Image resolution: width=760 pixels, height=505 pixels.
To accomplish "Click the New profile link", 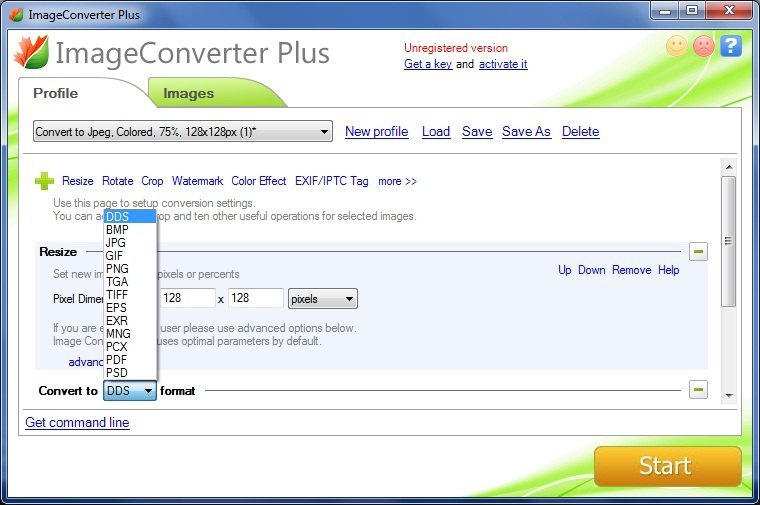I will pos(377,131).
